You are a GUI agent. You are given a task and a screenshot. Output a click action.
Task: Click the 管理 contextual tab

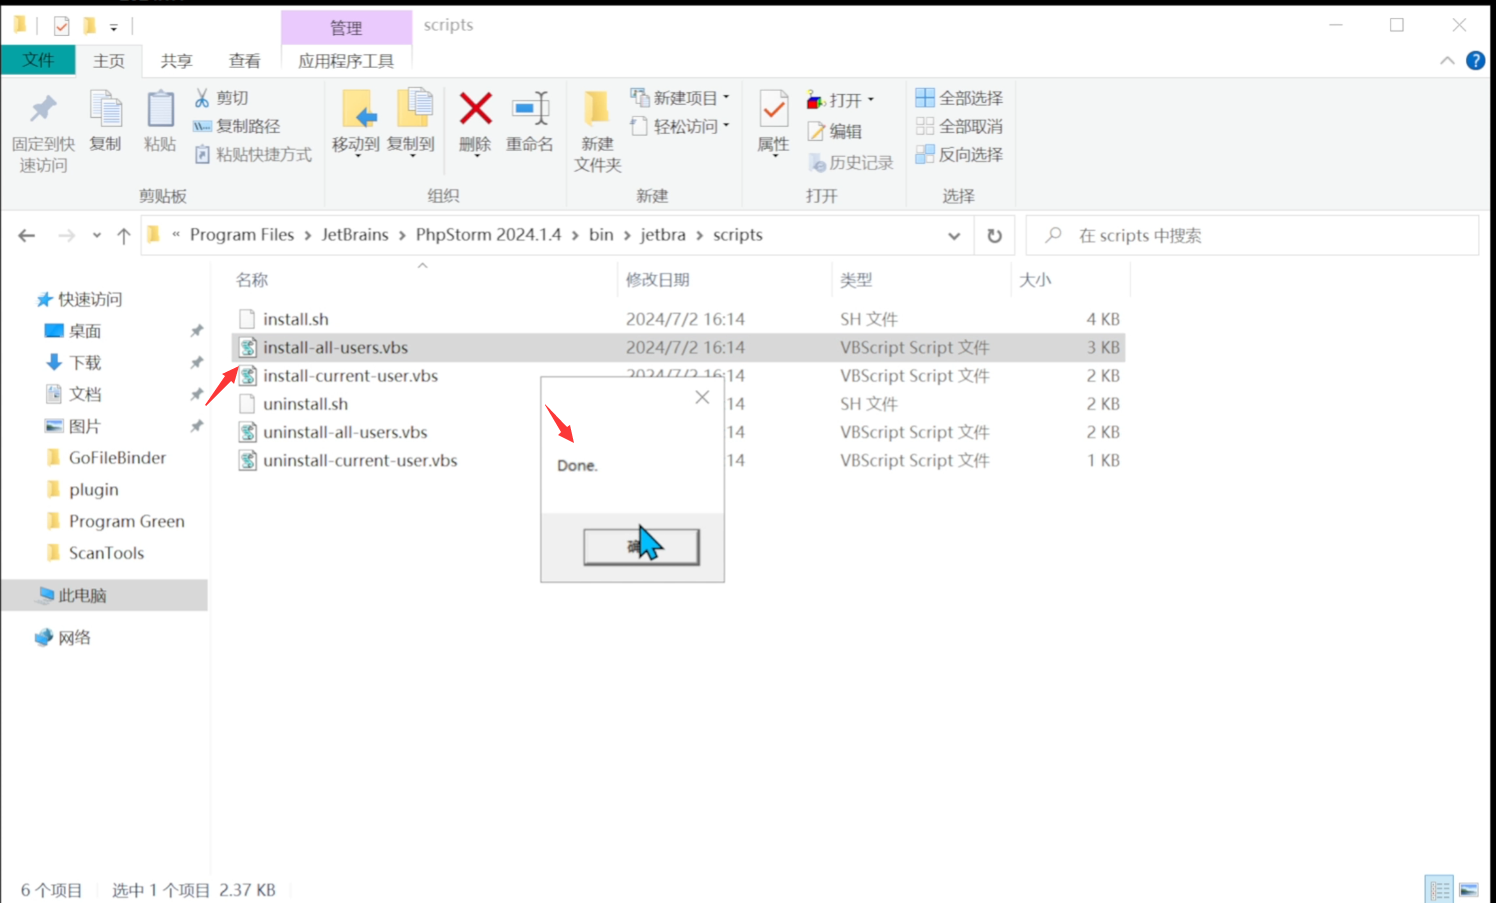click(x=346, y=28)
